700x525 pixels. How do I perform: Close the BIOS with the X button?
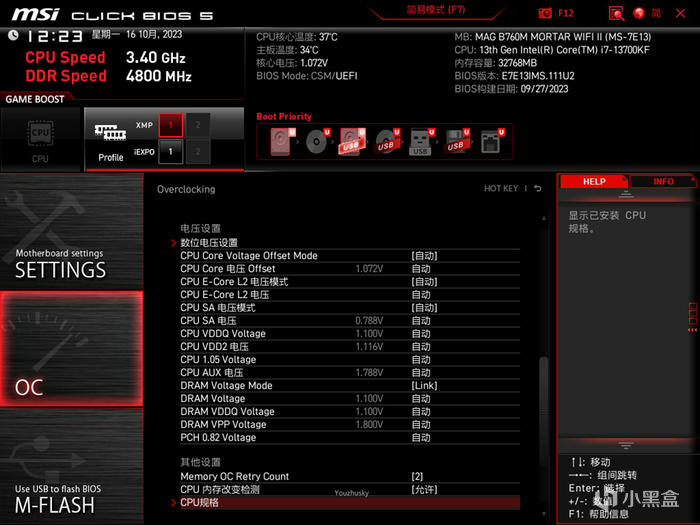coord(680,13)
